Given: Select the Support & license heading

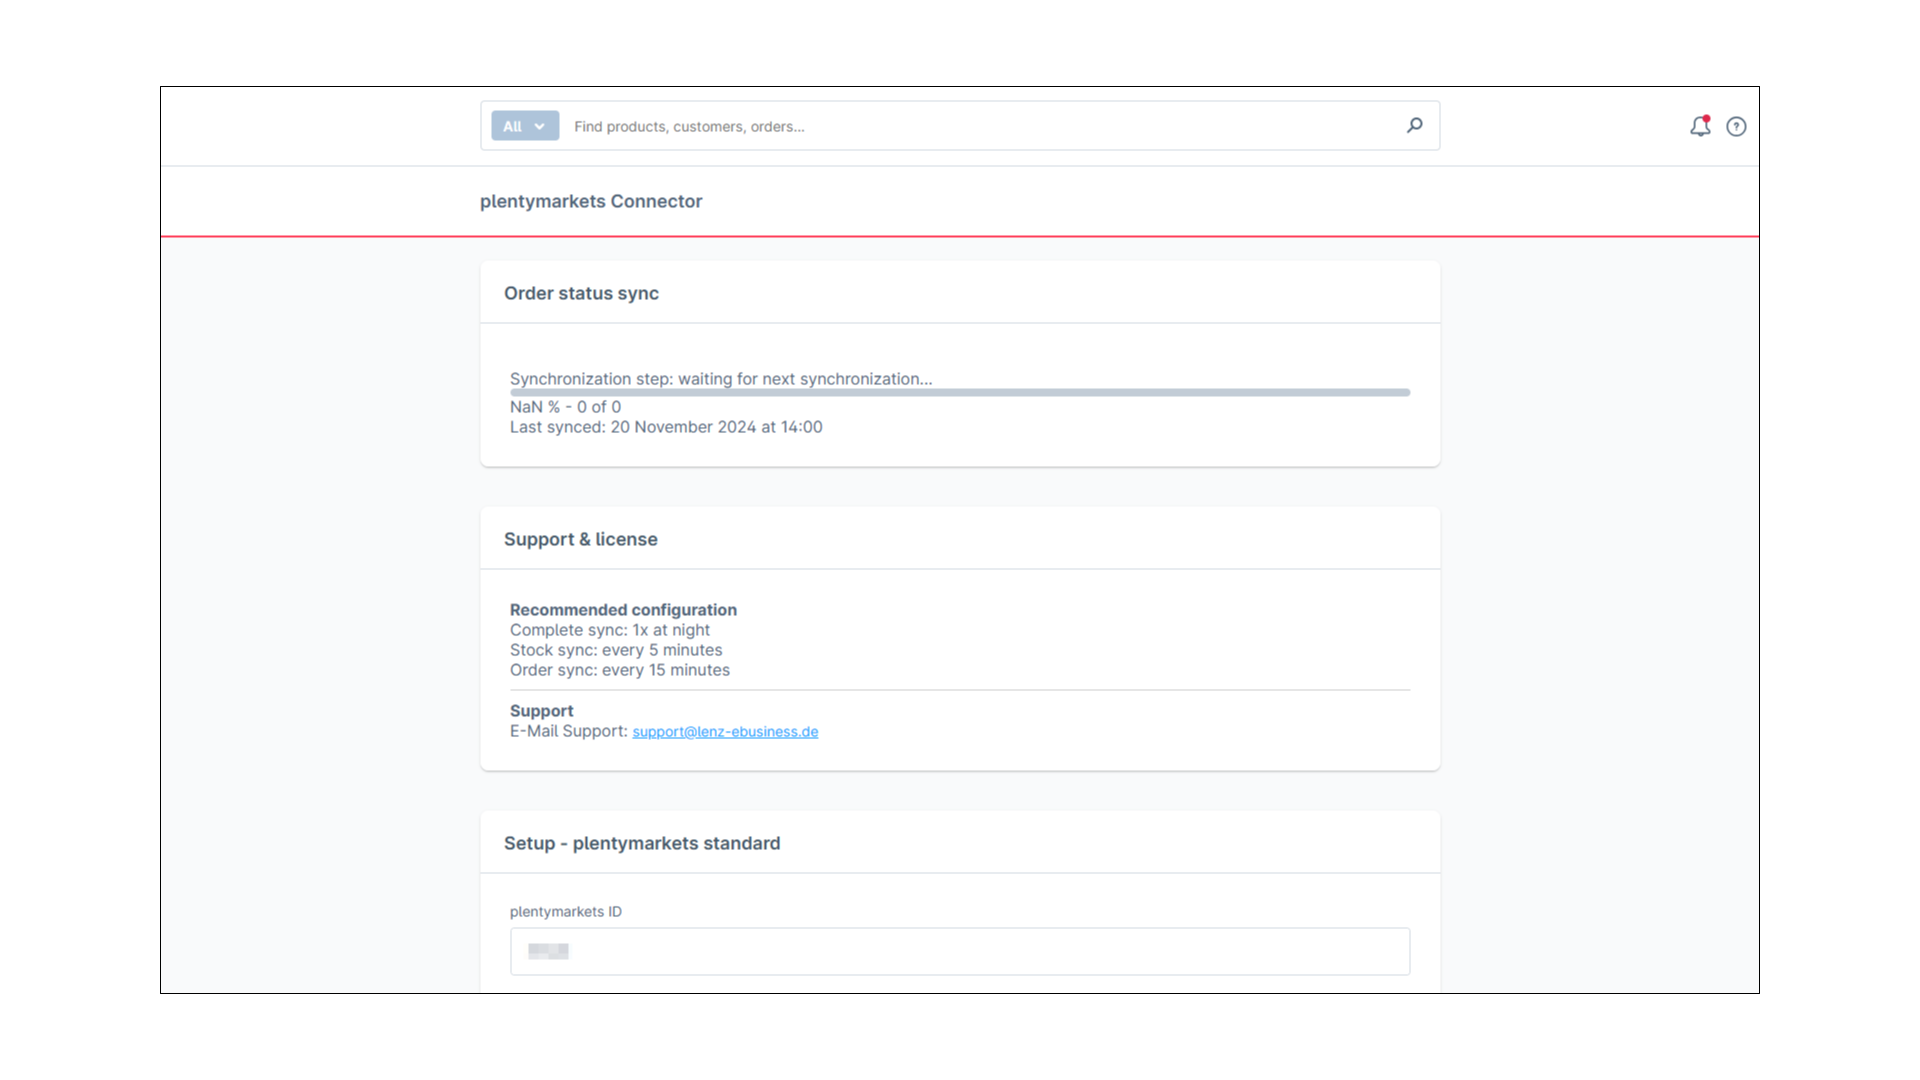Looking at the screenshot, I should tap(581, 539).
